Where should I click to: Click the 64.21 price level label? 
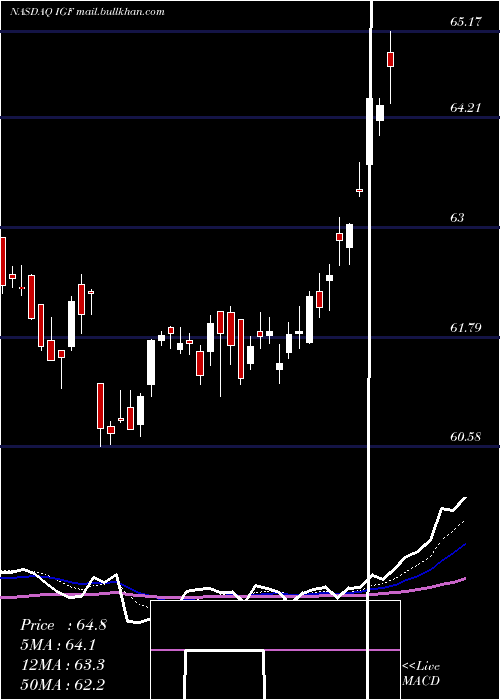[x=466, y=108]
